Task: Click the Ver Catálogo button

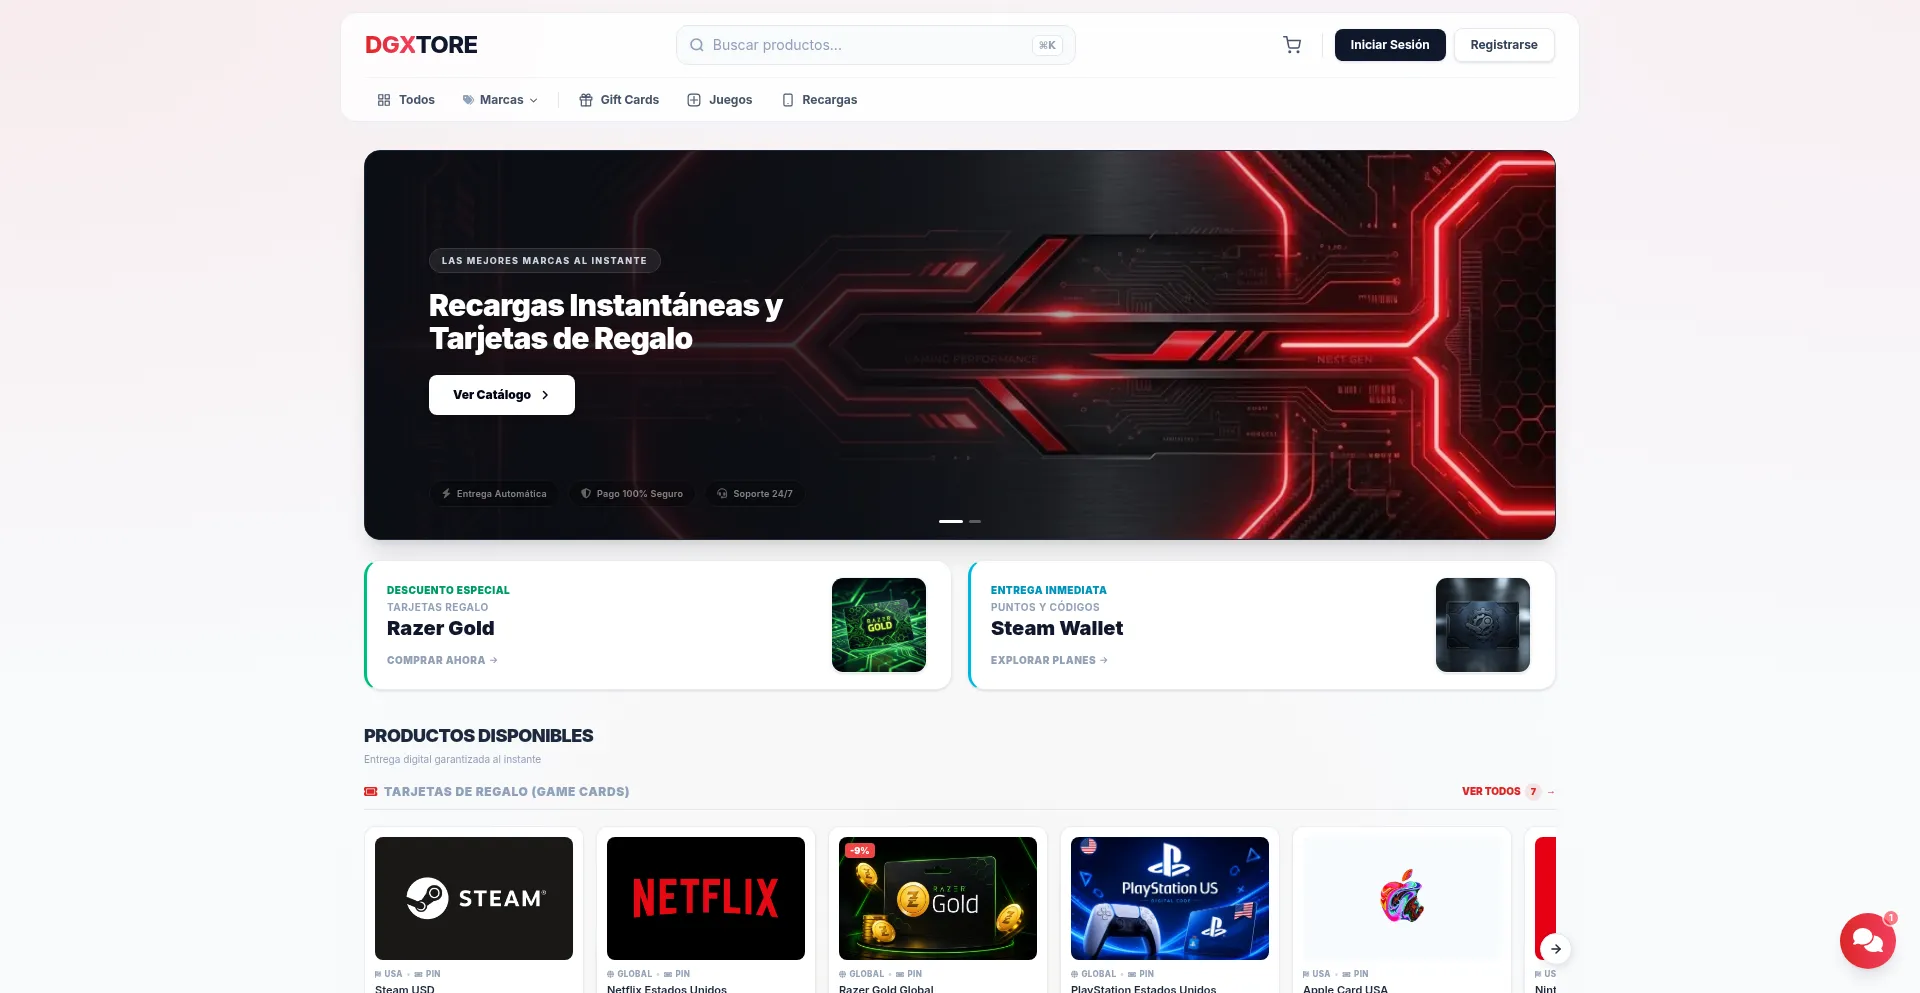Action: pos(502,395)
